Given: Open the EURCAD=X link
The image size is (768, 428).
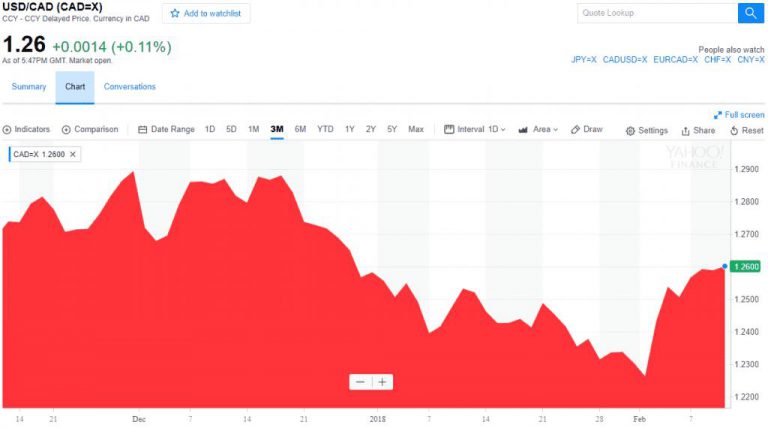Looking at the screenshot, I should click(x=675, y=60).
